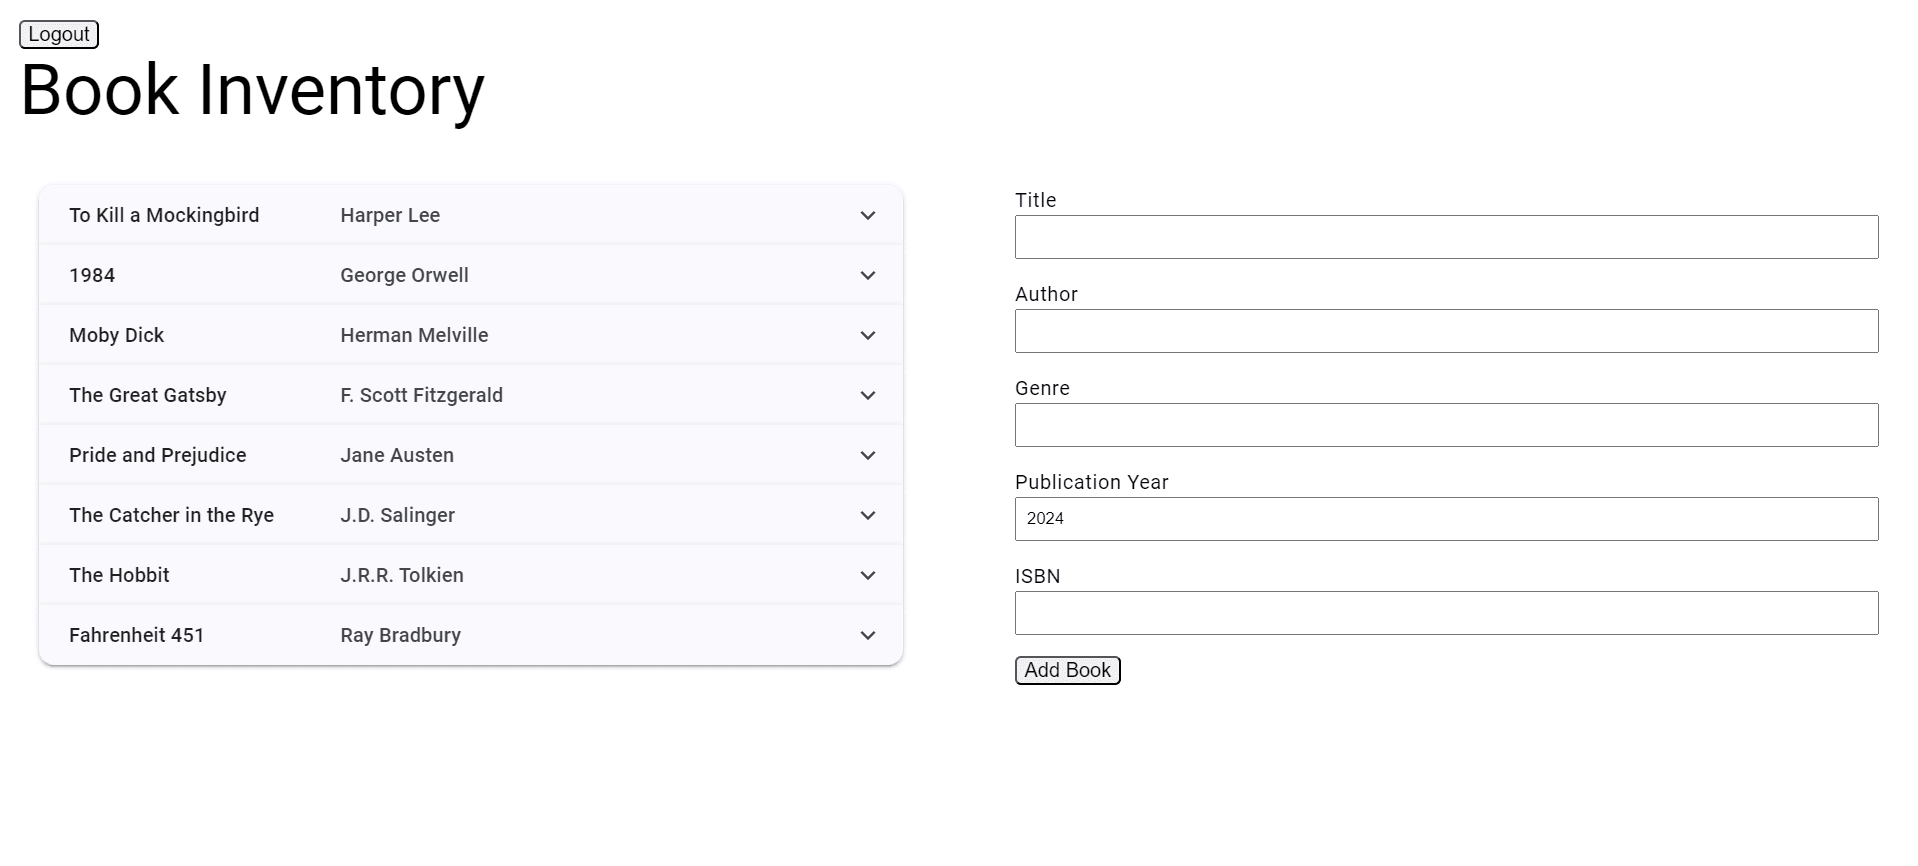Expand details for To Kill a Mockingbird

pos(868,215)
